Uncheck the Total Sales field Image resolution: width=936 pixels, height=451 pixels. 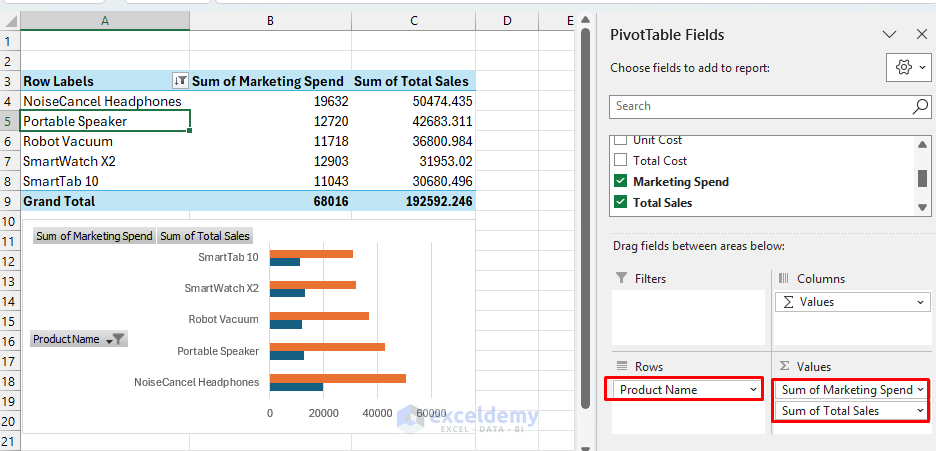621,202
